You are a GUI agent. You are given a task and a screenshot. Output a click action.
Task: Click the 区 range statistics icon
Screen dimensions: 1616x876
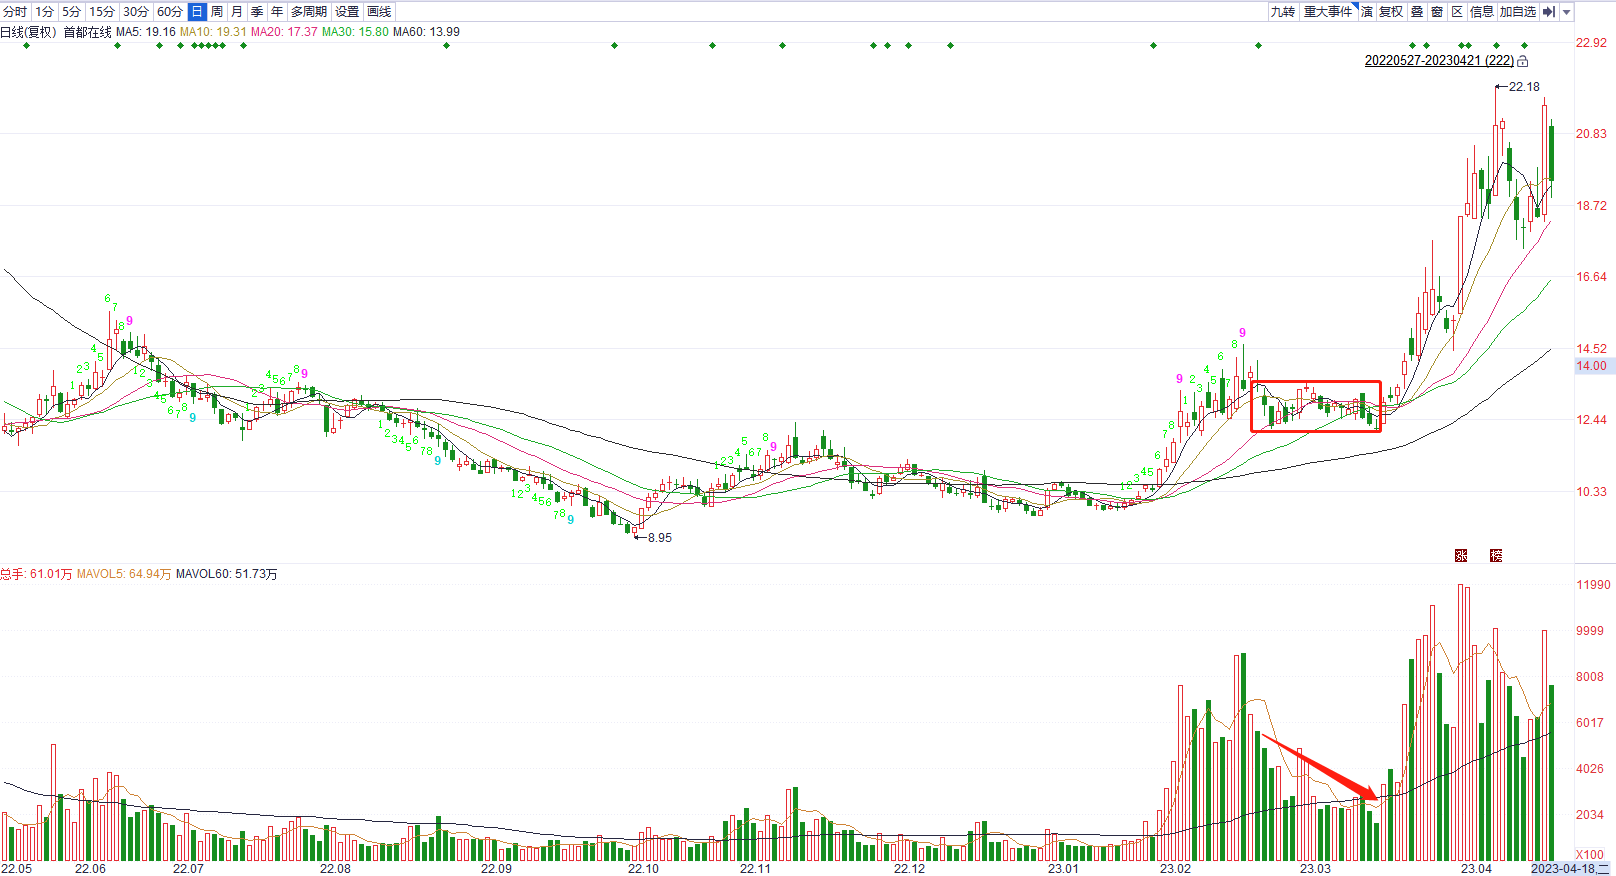1457,12
